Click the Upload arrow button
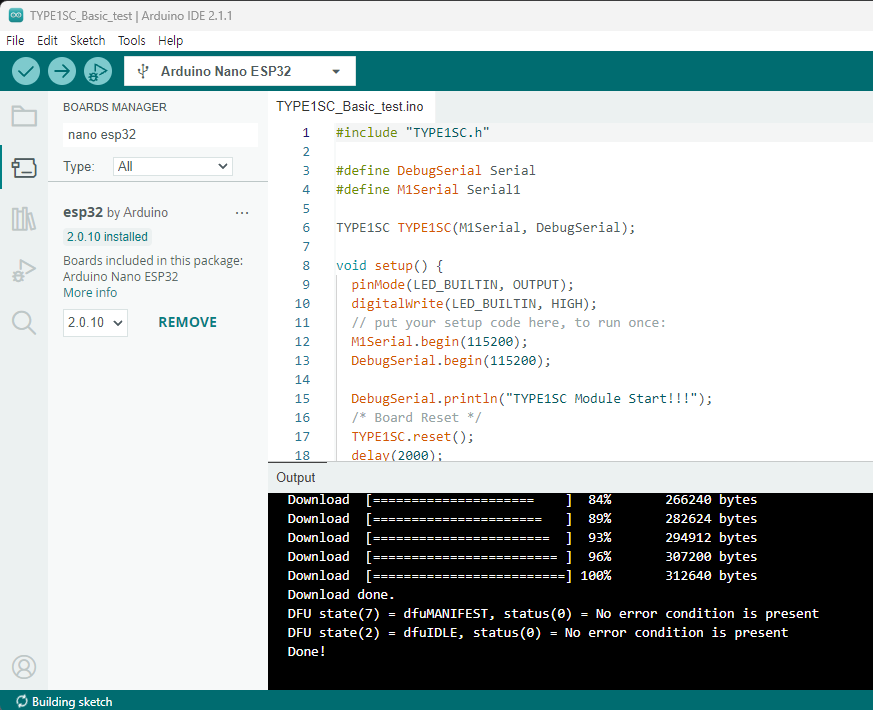This screenshot has width=873, height=710. (62, 71)
